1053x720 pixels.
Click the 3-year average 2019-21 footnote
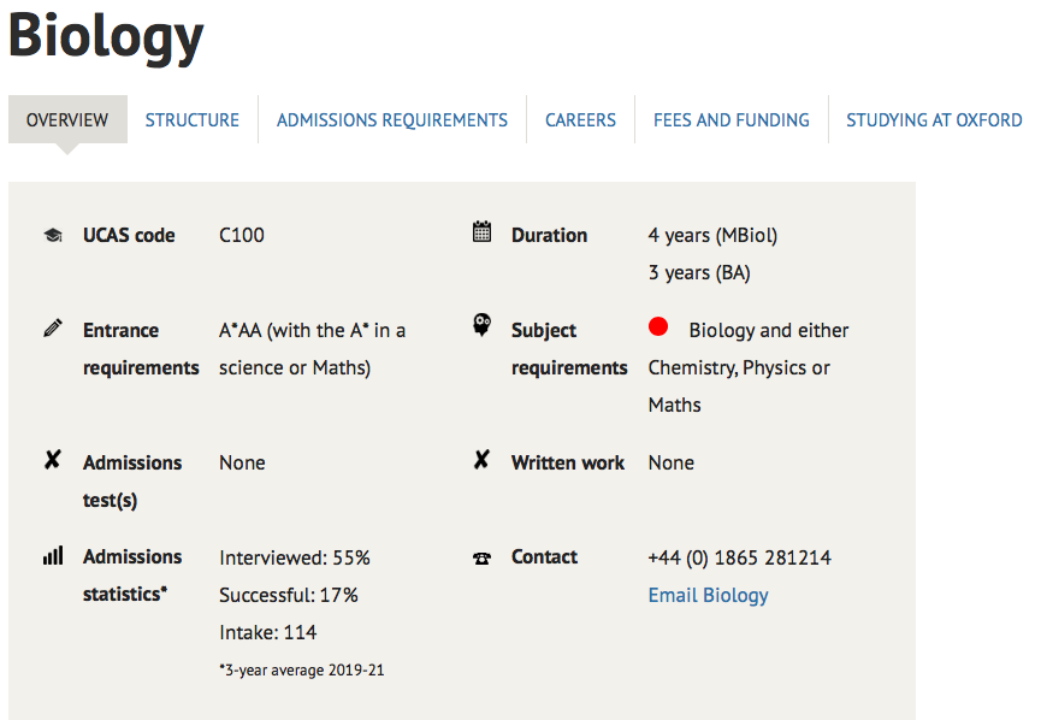(302, 670)
